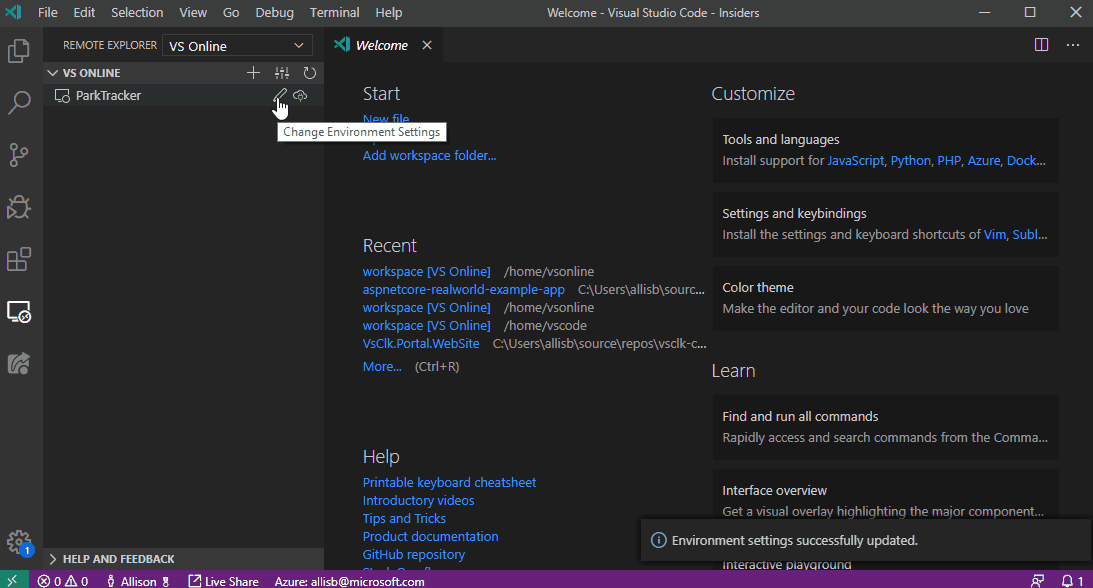Click the Printable keyboard cheatsheet link
The image size is (1093, 588).
pyautogui.click(x=449, y=482)
